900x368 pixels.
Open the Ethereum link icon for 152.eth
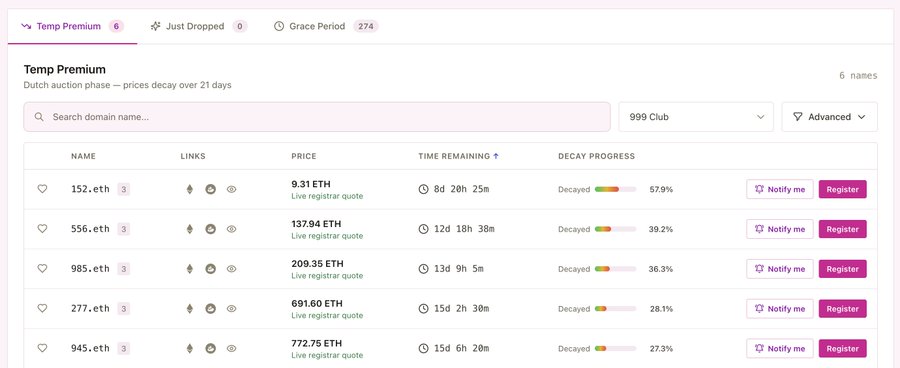tap(189, 189)
